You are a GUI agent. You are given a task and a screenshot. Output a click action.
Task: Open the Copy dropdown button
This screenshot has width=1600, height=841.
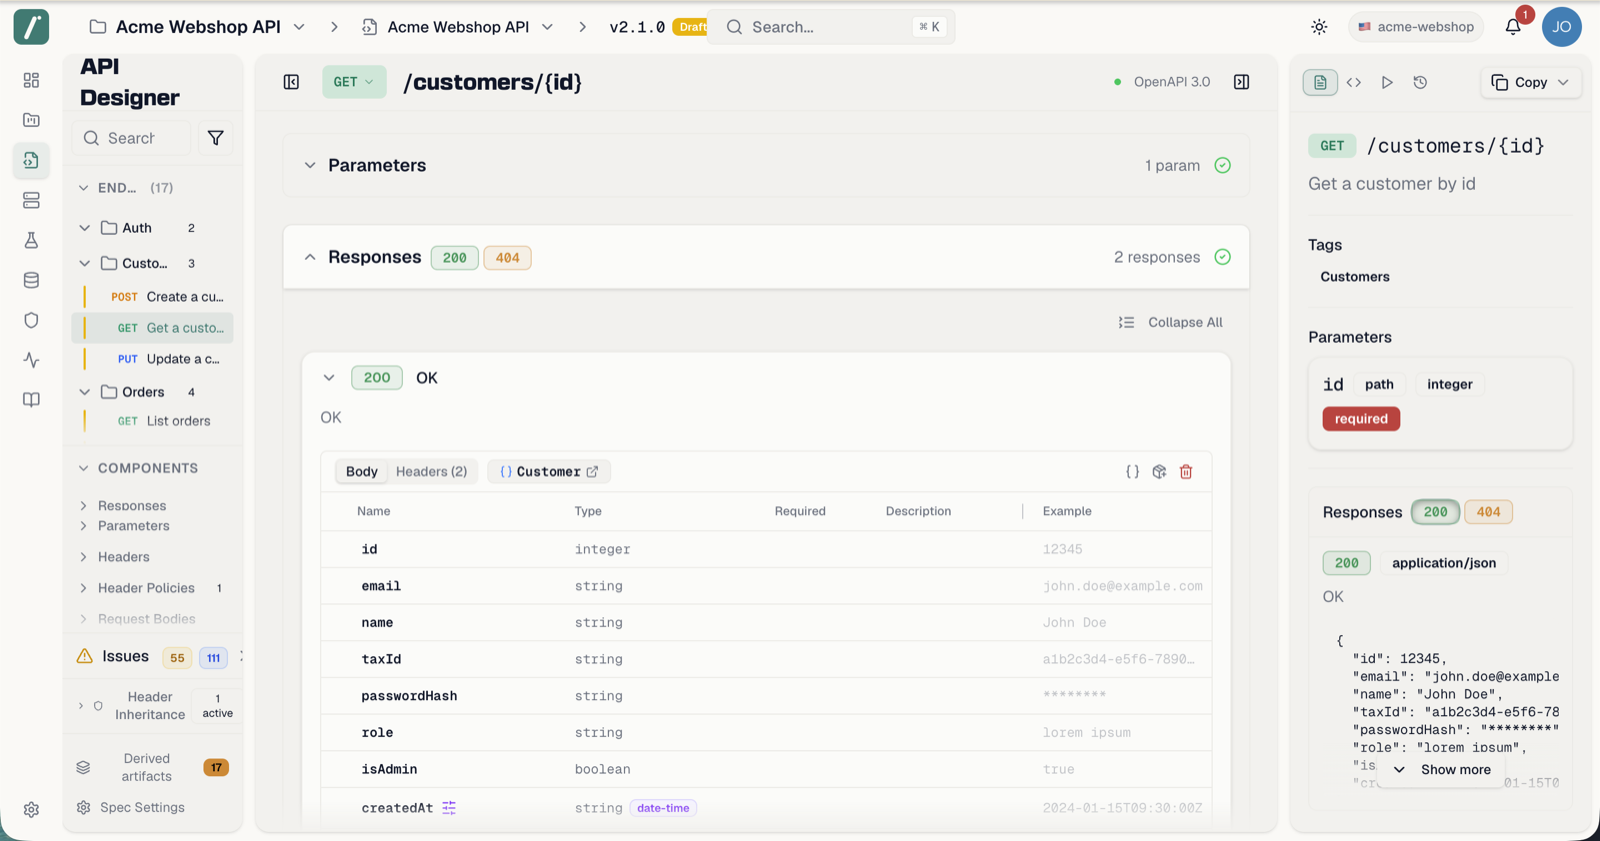point(1530,82)
